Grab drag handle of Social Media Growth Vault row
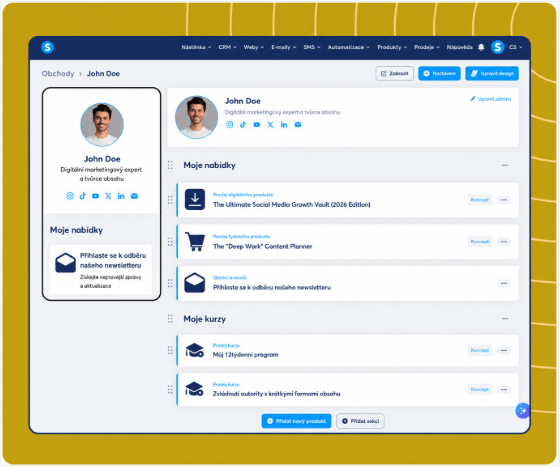This screenshot has height=467, width=560. click(x=170, y=200)
